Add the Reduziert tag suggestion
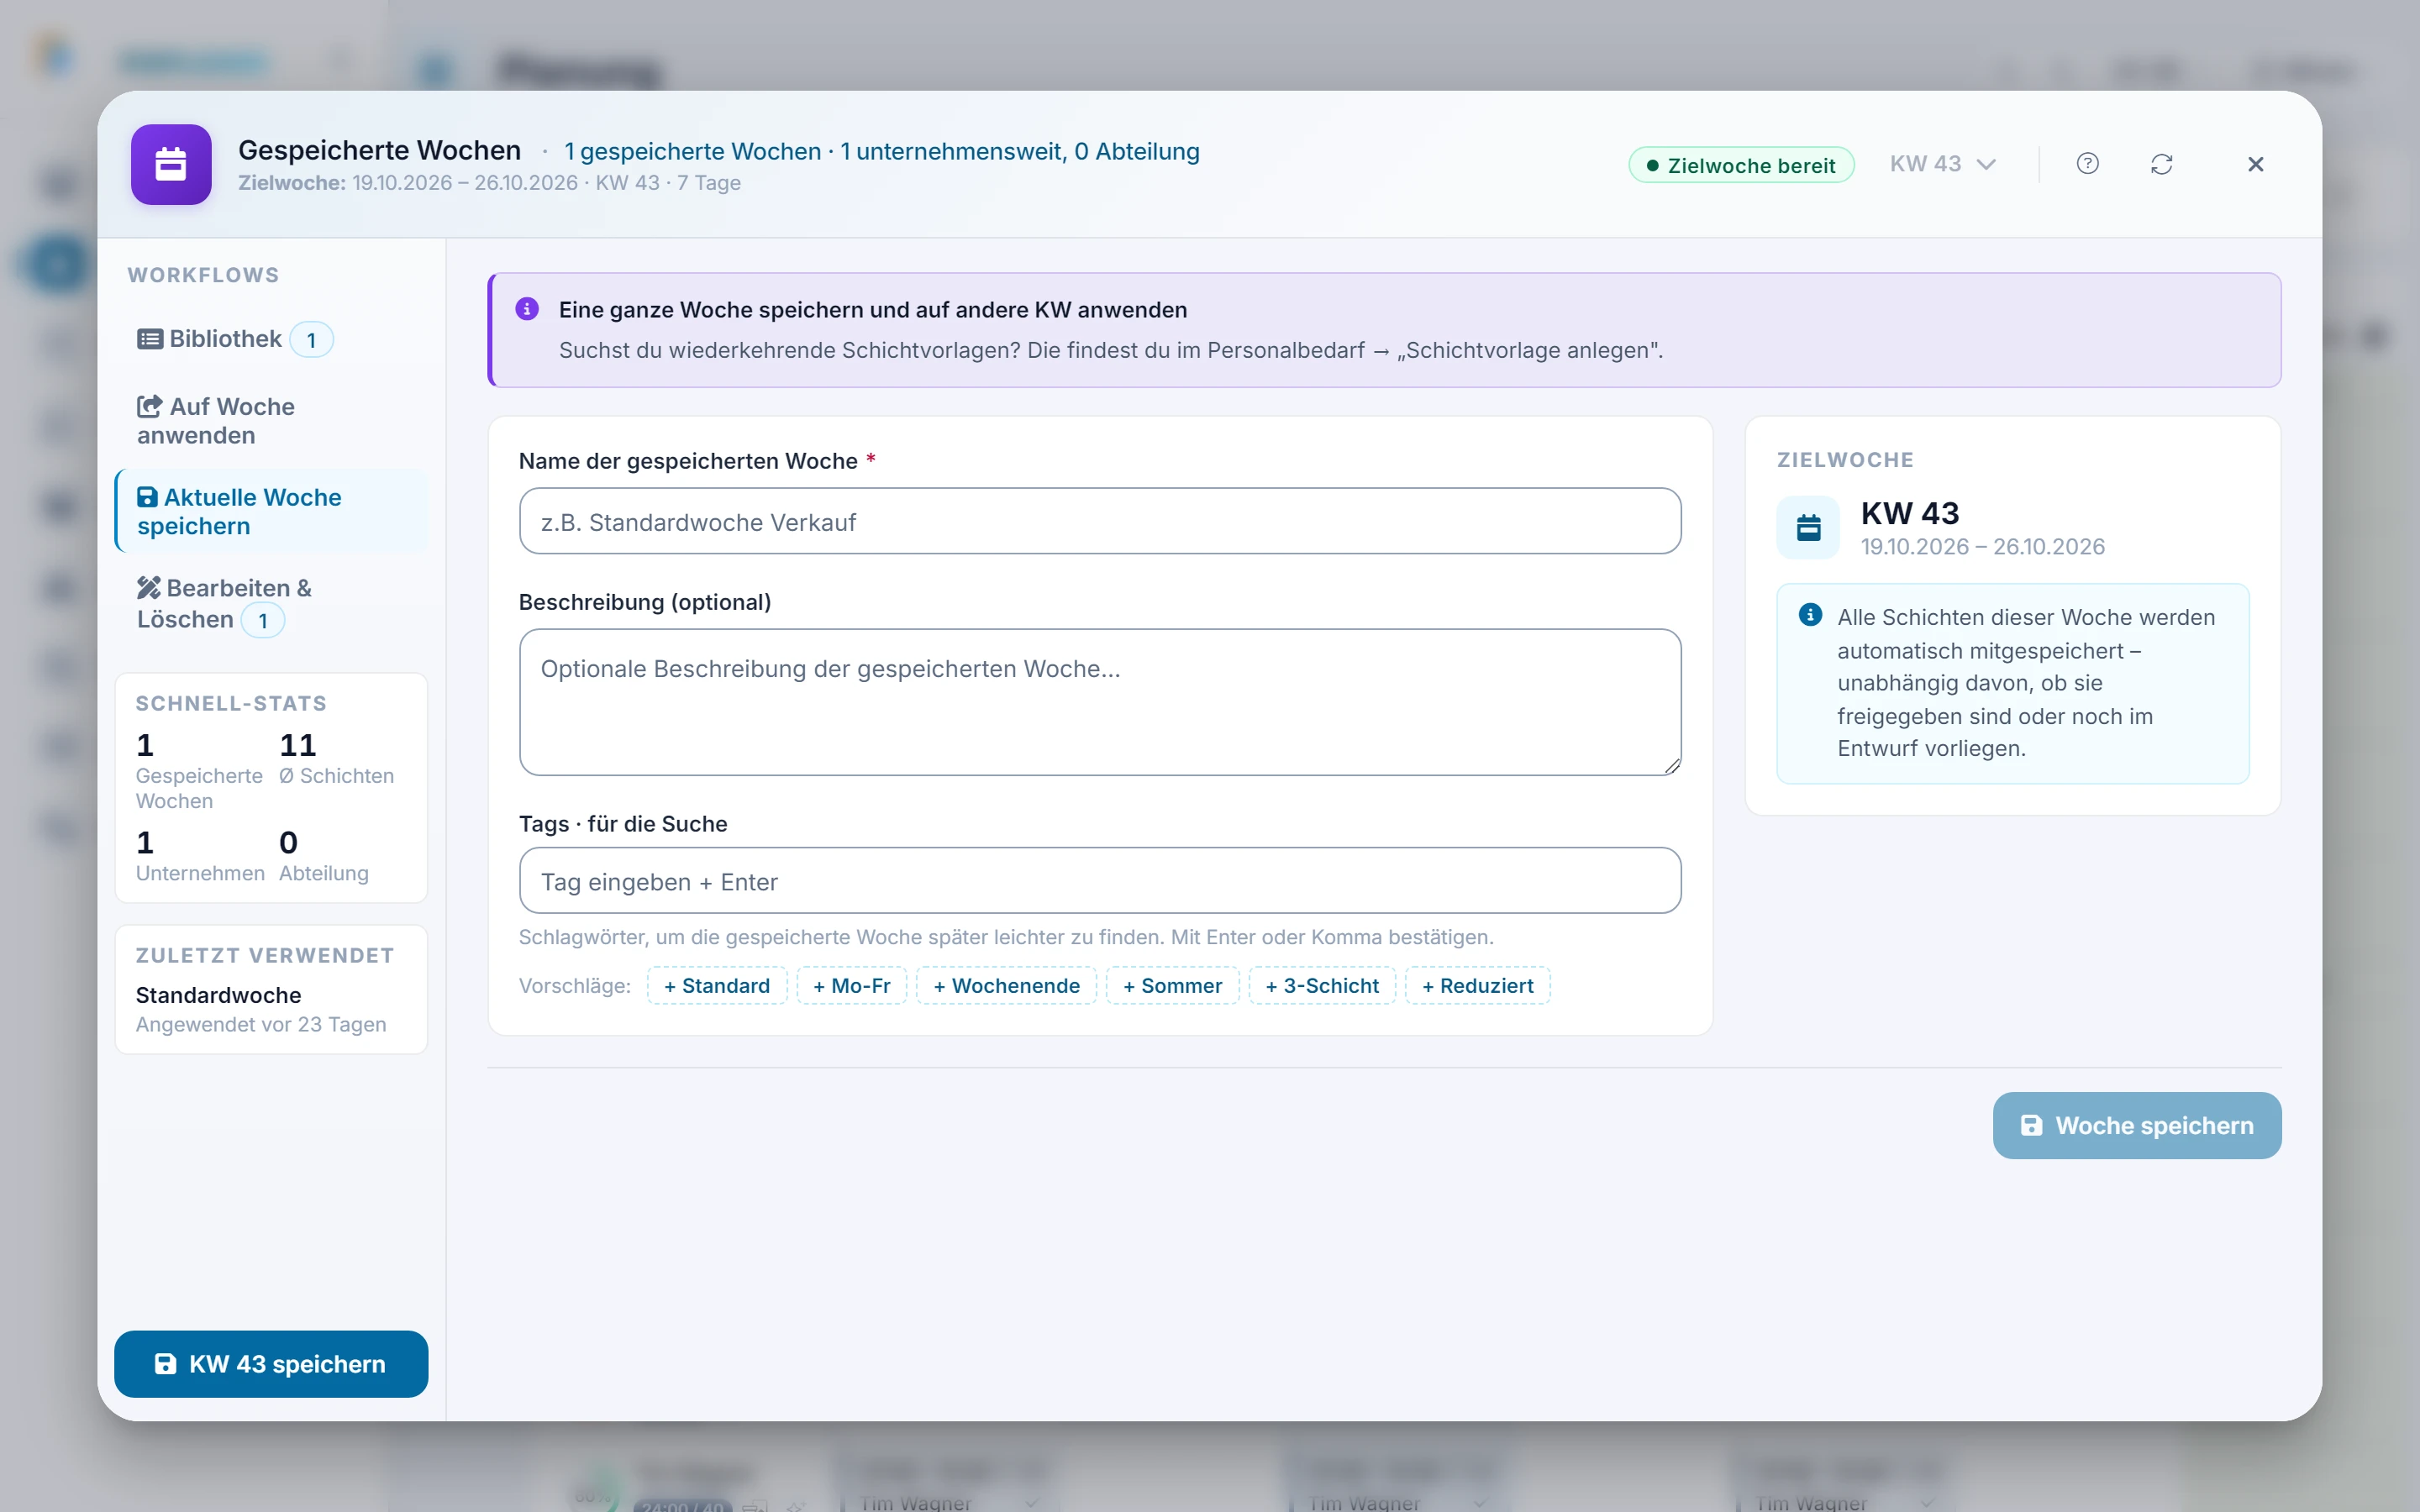 click(1477, 985)
